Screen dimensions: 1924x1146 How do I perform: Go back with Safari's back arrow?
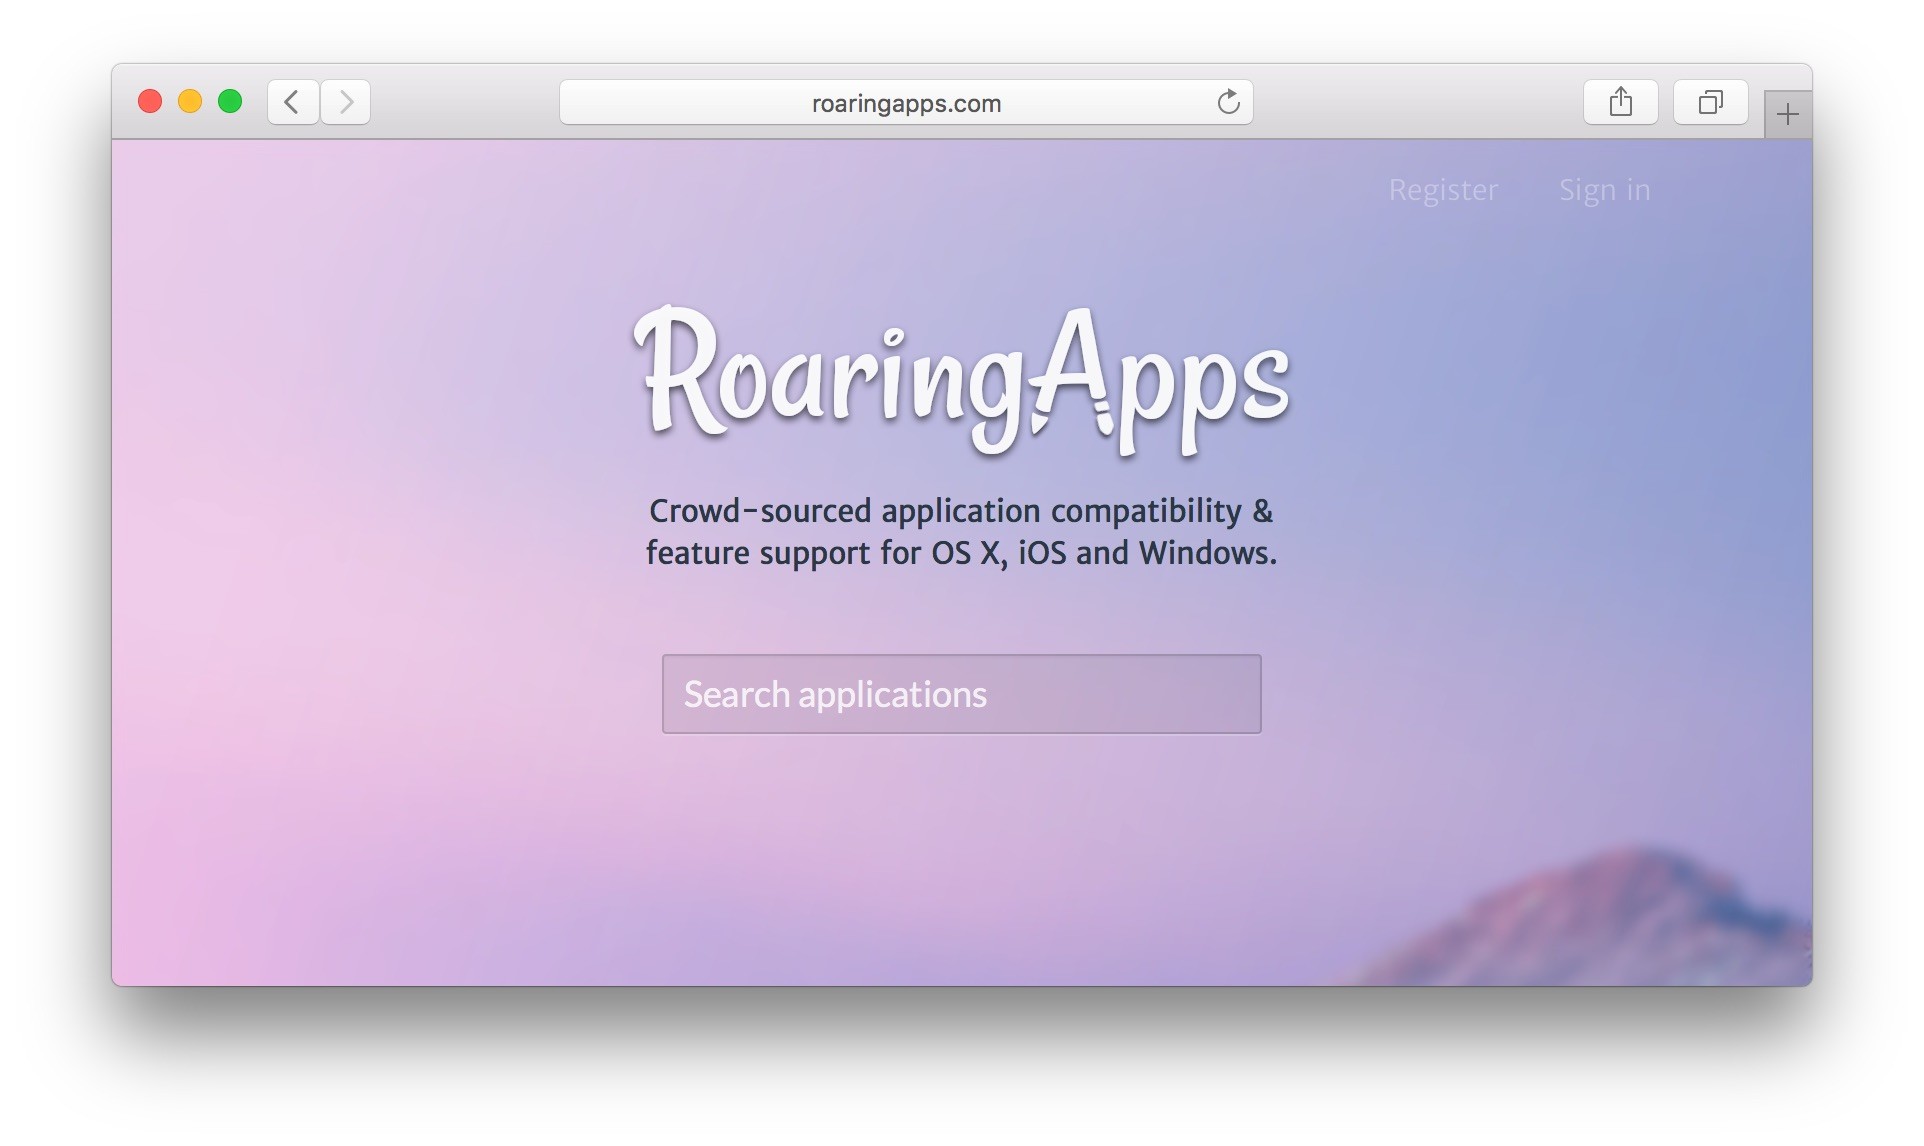pos(293,102)
